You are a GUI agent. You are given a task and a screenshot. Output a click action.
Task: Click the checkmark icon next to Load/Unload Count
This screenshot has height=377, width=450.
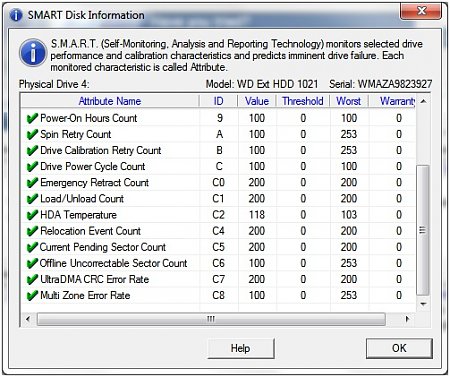pos(32,199)
